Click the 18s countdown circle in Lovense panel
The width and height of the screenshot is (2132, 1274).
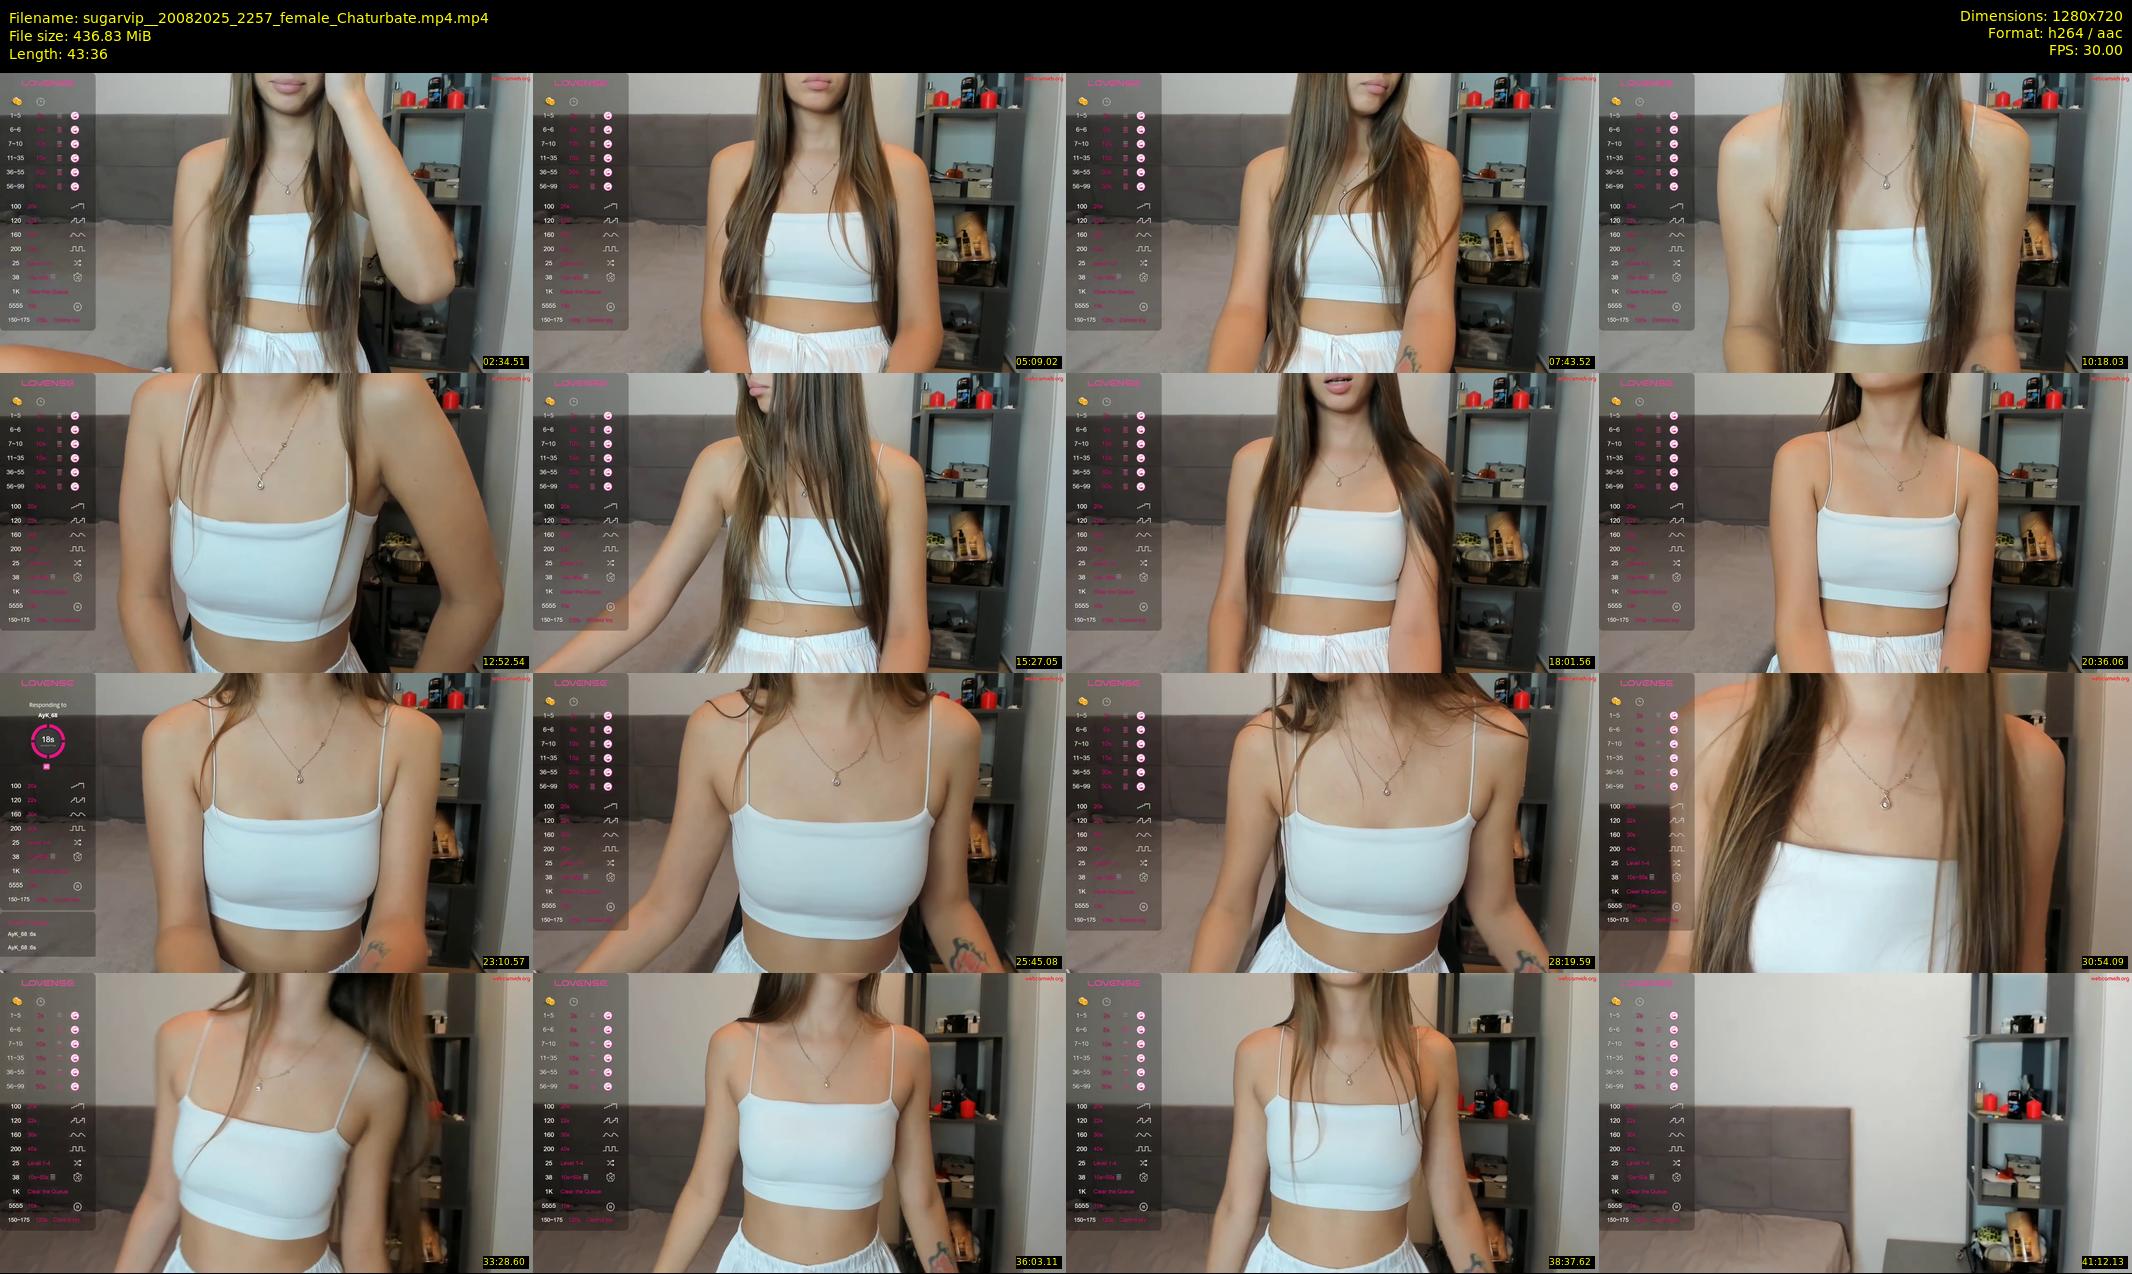47,740
